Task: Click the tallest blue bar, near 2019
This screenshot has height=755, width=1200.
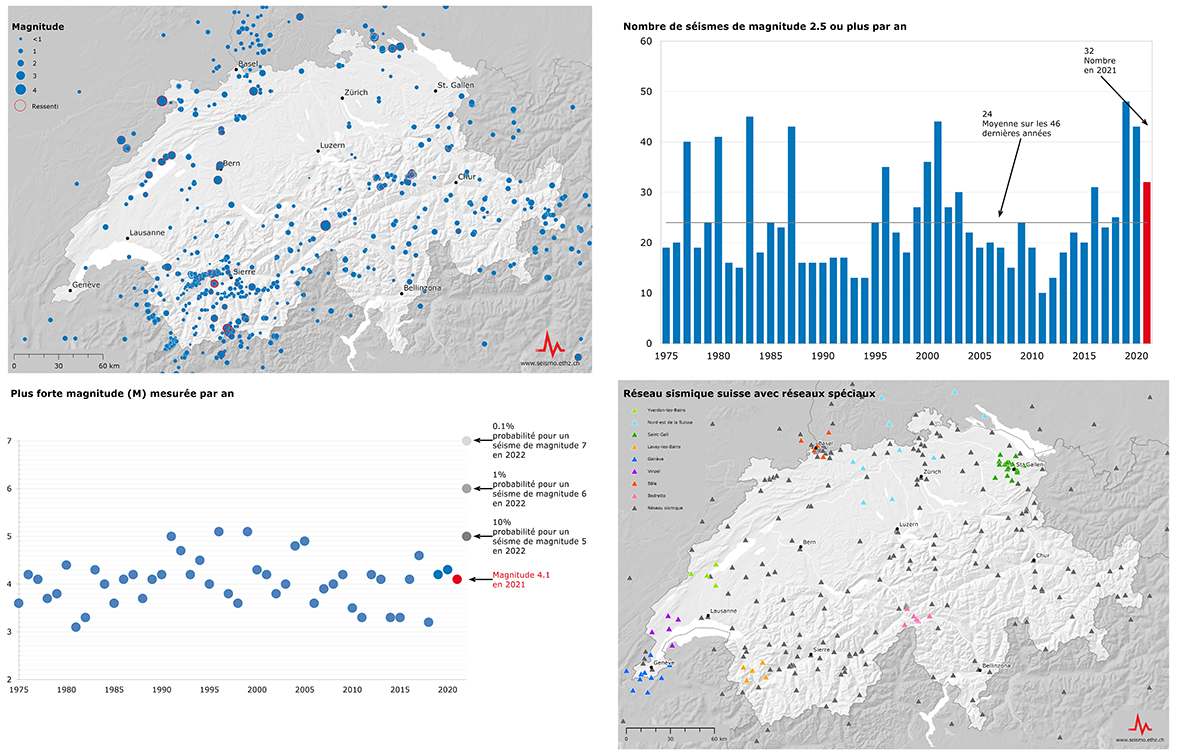Action: pyautogui.click(x=1126, y=222)
